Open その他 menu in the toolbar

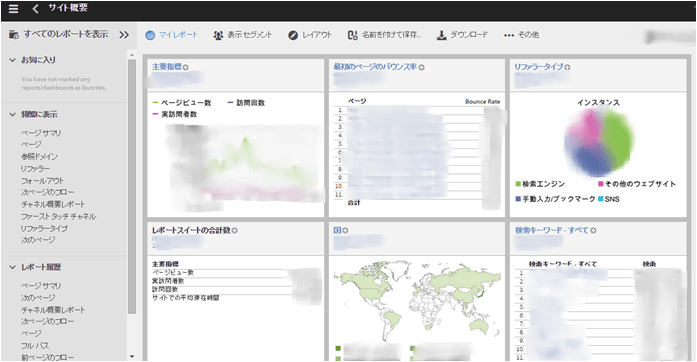coord(528,35)
